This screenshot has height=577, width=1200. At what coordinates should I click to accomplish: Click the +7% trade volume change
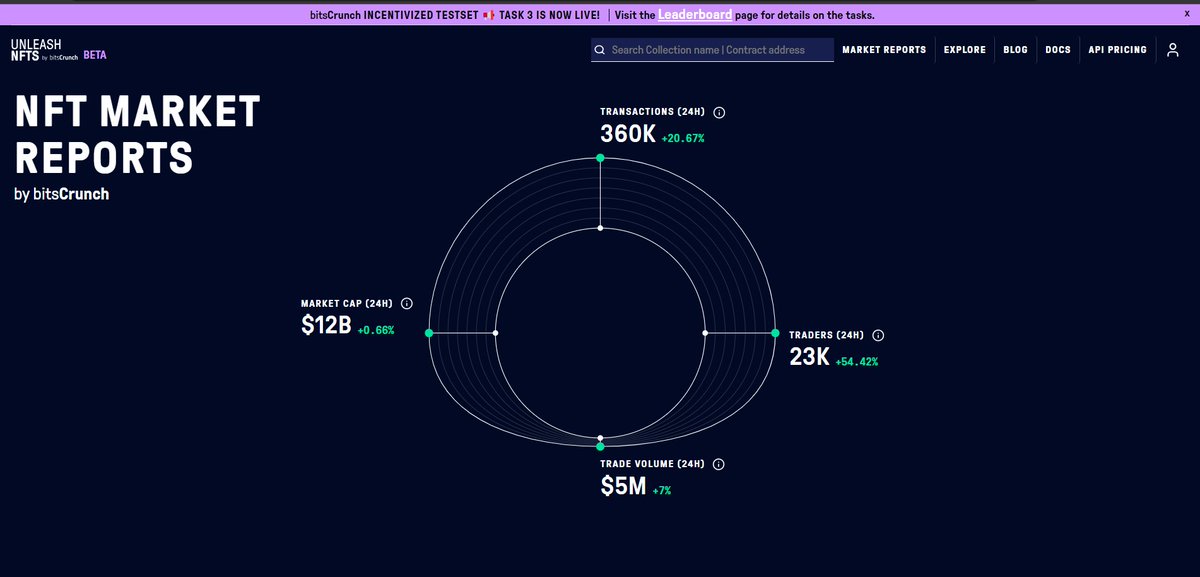click(663, 491)
